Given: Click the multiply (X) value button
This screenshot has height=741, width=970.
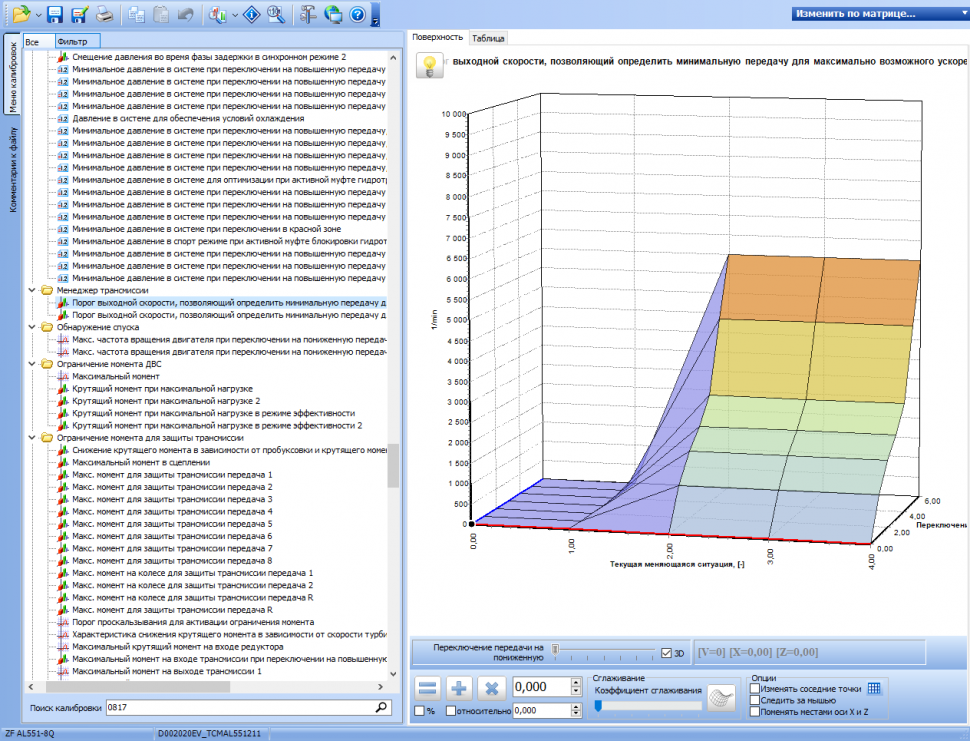Looking at the screenshot, I should (492, 688).
